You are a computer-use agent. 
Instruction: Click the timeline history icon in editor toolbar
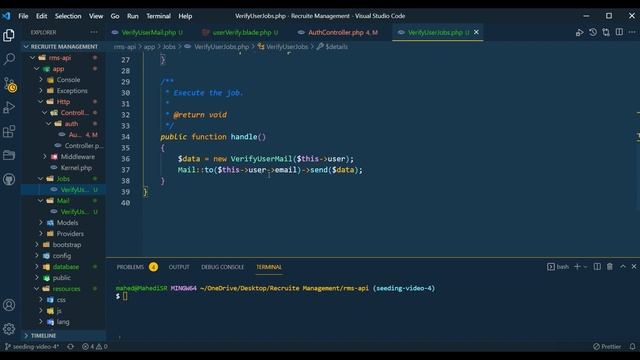click(x=593, y=32)
